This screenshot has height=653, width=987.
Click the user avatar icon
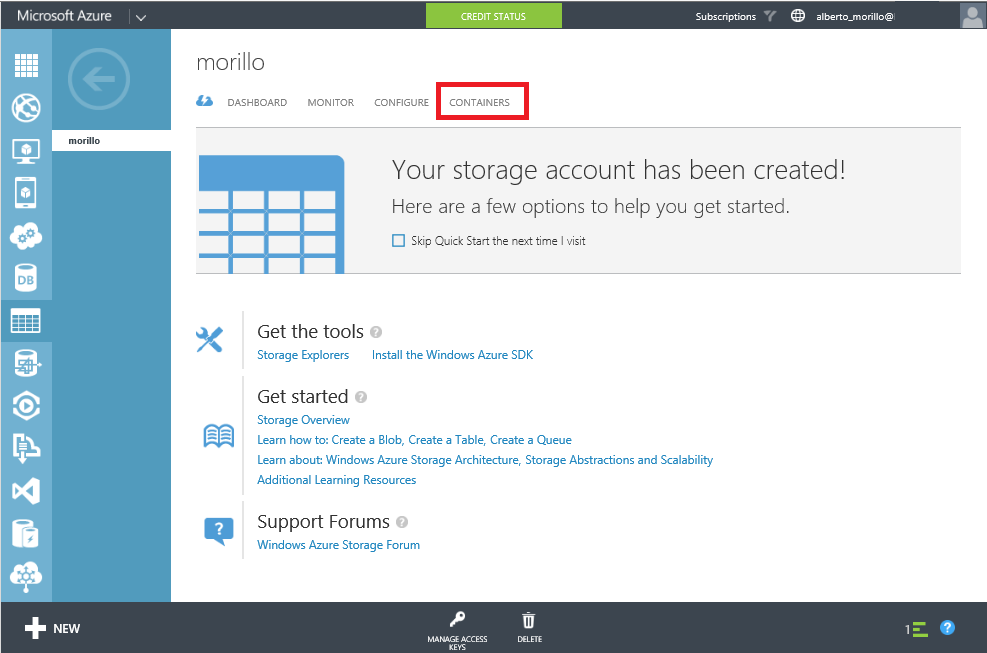973,16
